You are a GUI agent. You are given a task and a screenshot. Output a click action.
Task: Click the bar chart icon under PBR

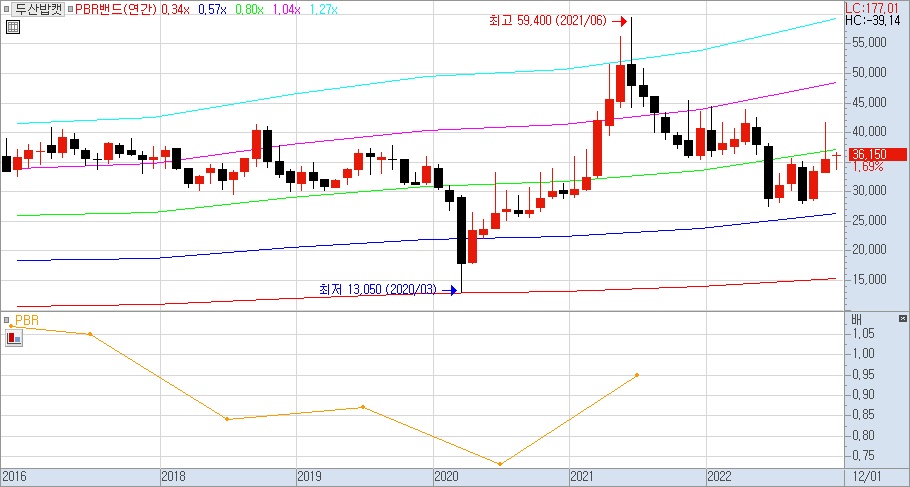[14, 338]
